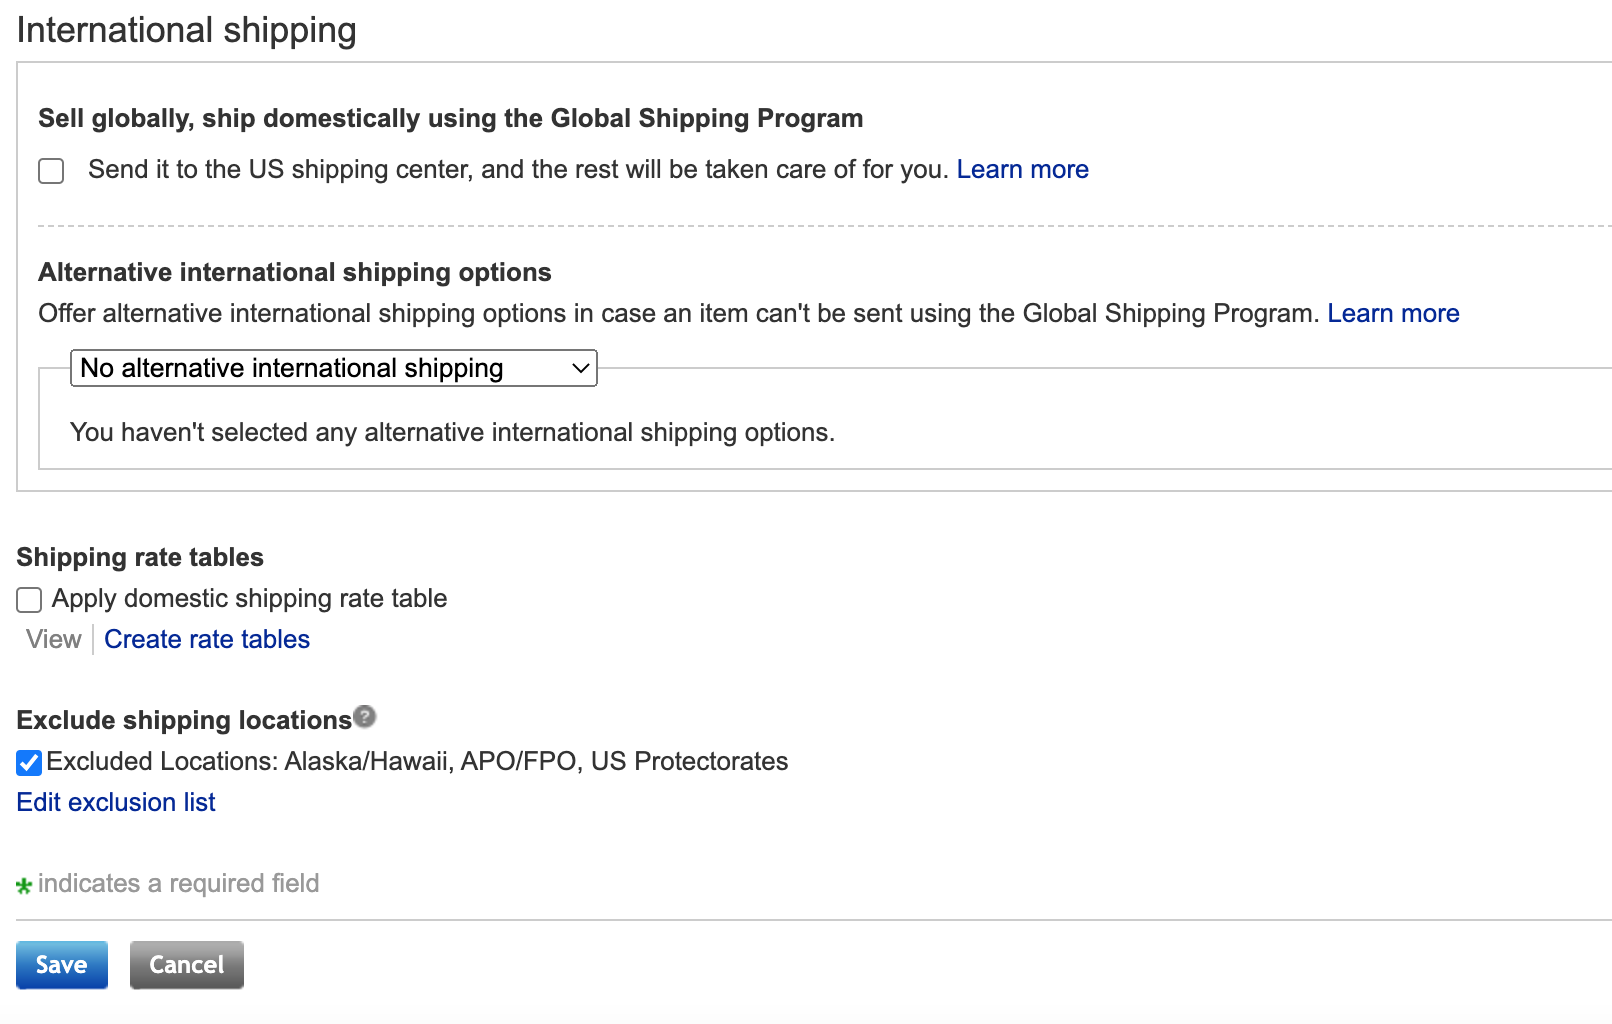Uncheck the Excluded Locations checkbox
The width and height of the screenshot is (1612, 1024).
pos(29,763)
